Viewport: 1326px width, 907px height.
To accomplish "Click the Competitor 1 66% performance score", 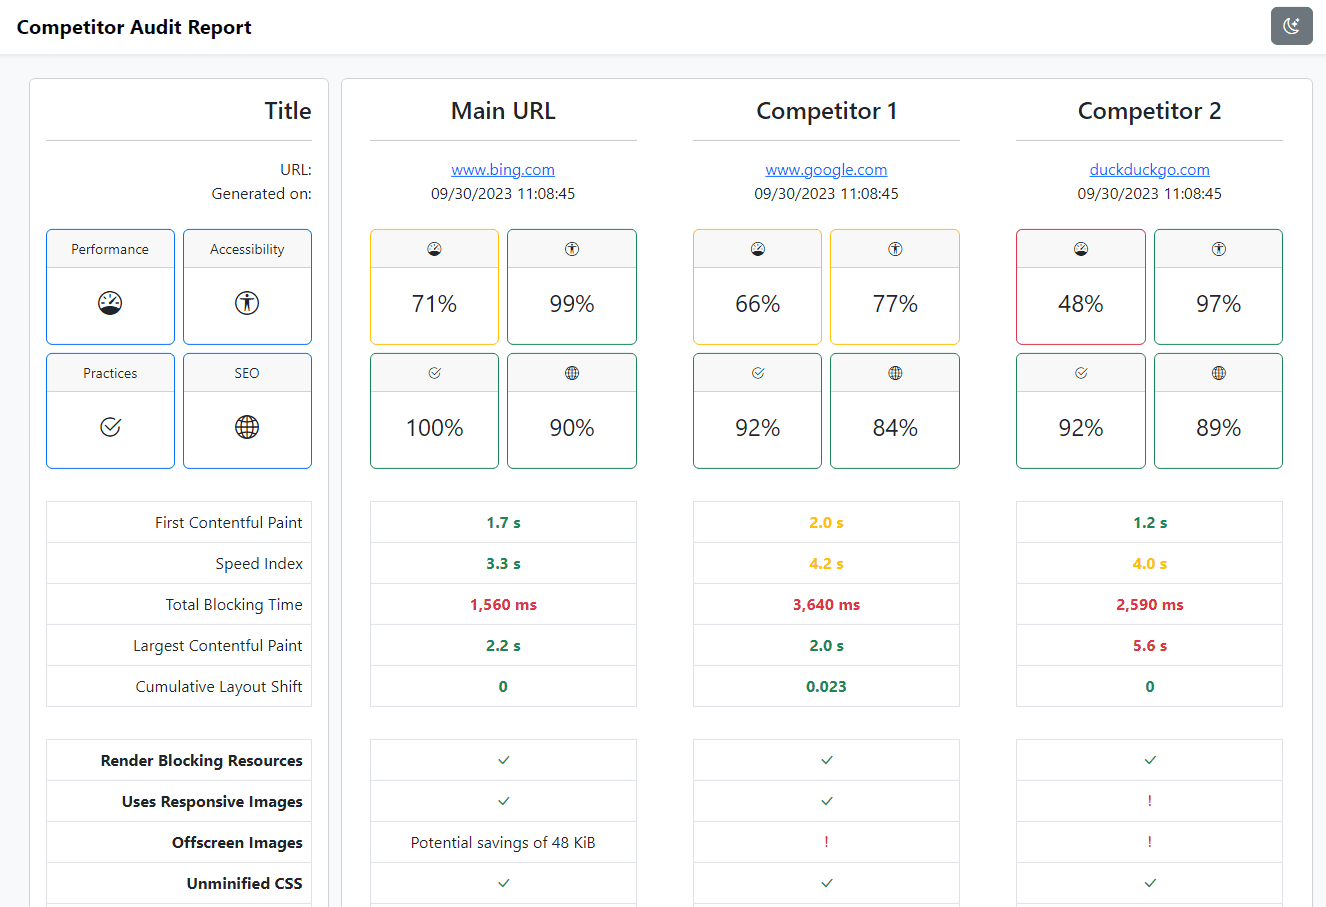I will 758,304.
